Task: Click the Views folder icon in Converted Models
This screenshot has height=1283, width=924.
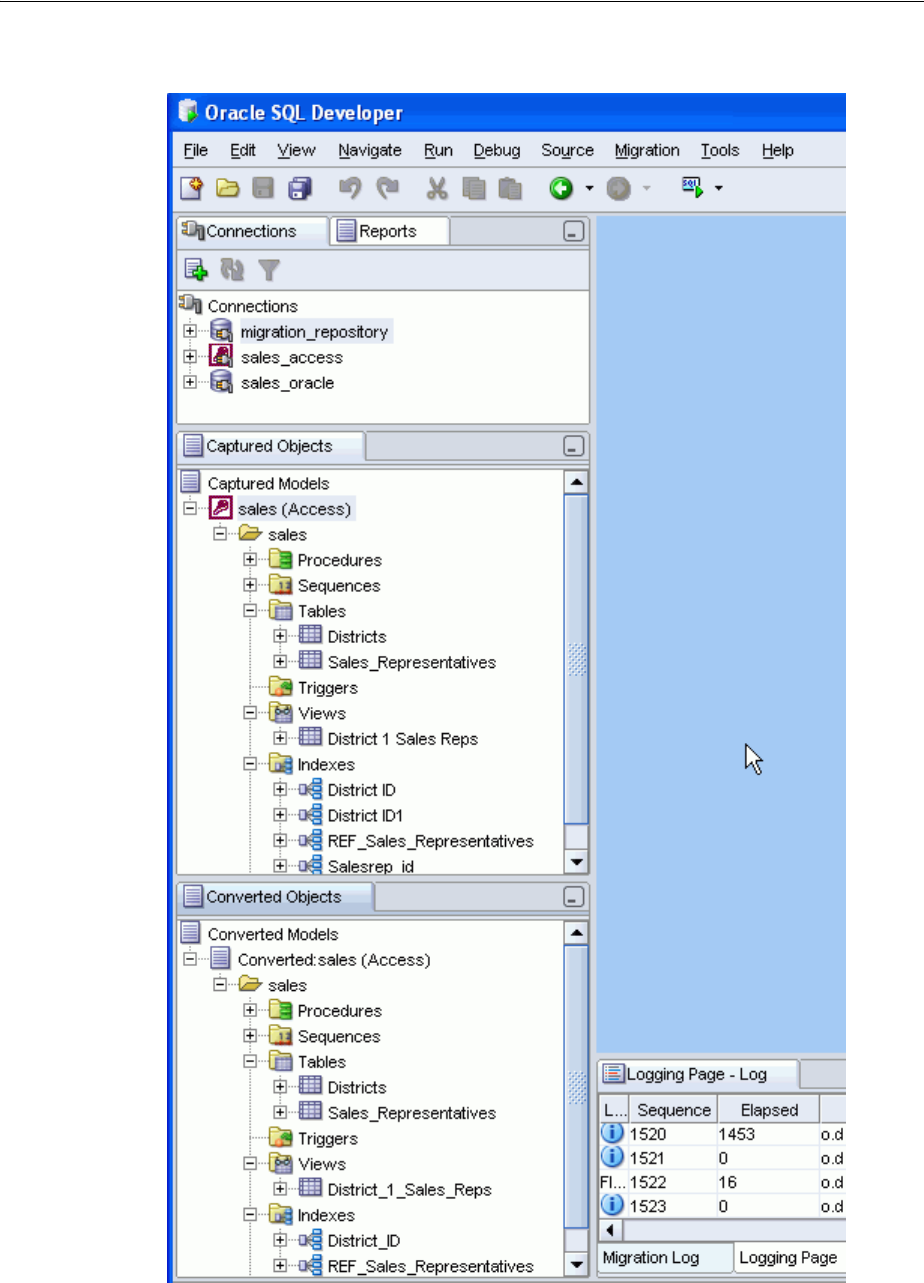Action: coord(280,1164)
